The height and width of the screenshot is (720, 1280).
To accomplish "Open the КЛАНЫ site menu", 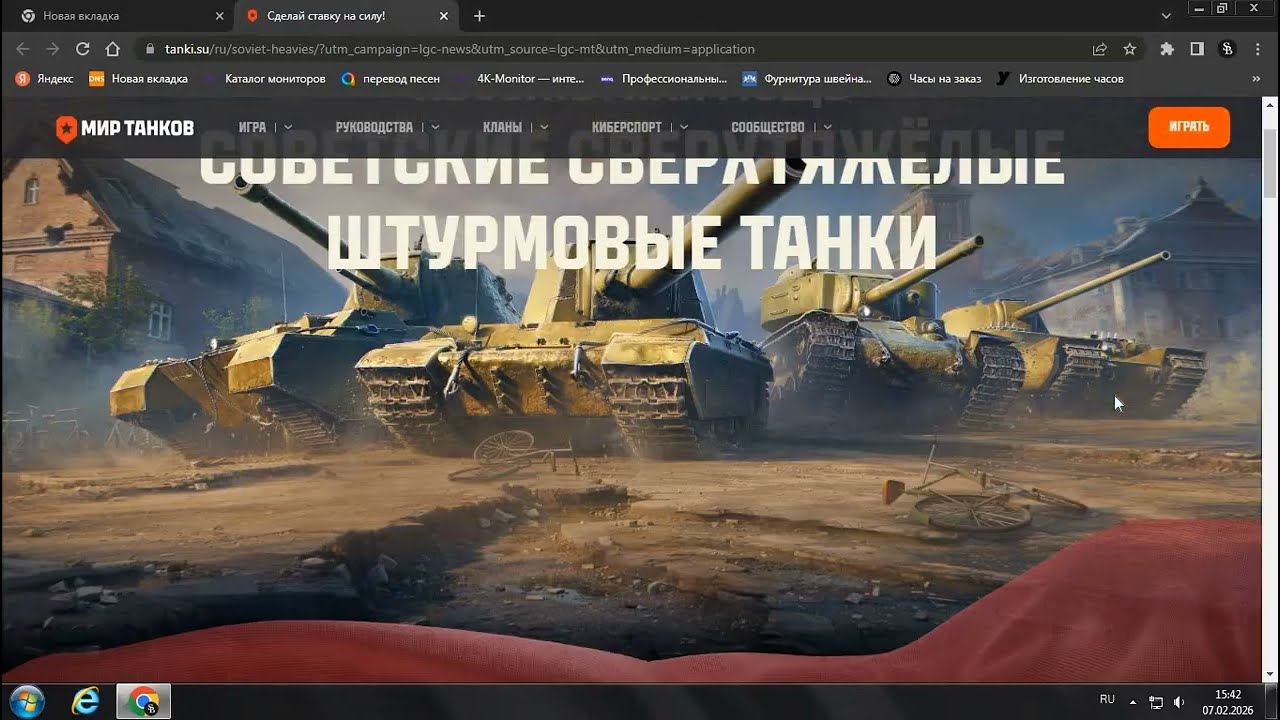I will point(502,127).
